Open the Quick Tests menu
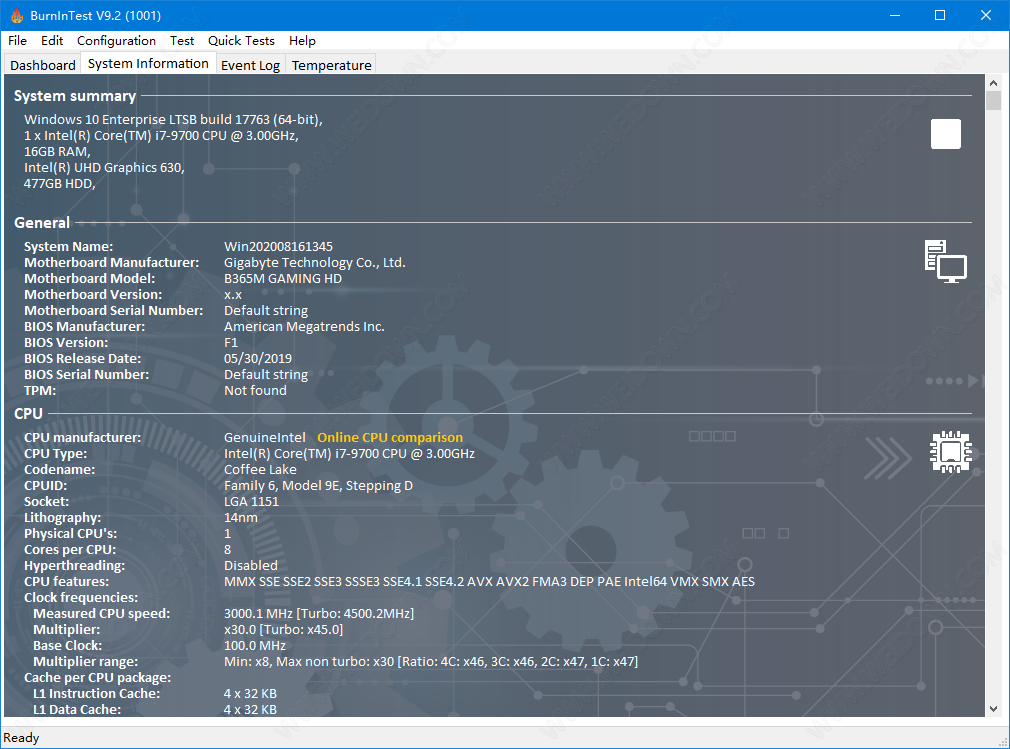Viewport: 1010px width, 749px height. click(x=241, y=41)
